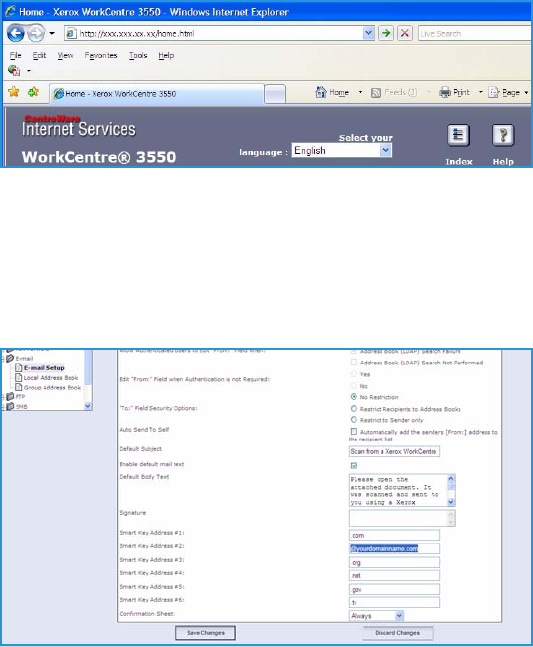Open the Page menu dropdown arrow

(526, 92)
